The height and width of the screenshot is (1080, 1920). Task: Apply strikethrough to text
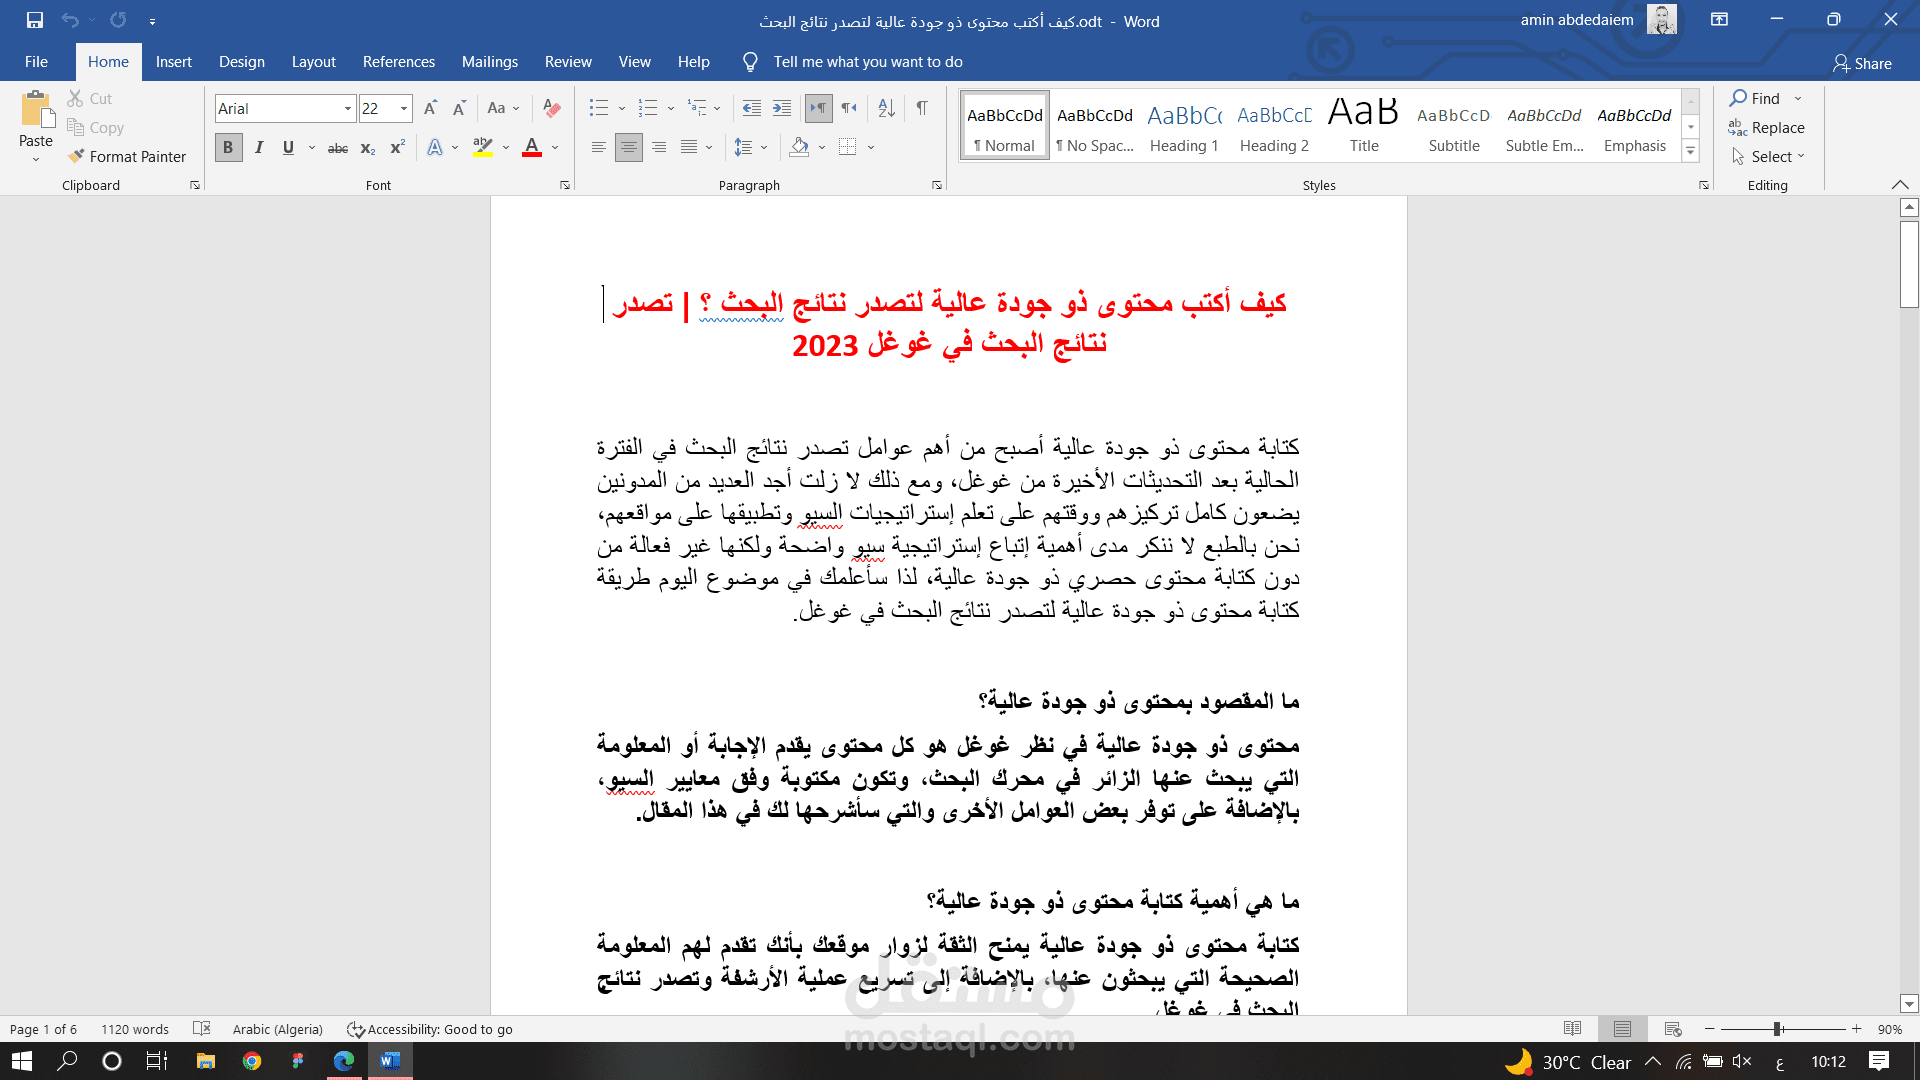[x=337, y=147]
